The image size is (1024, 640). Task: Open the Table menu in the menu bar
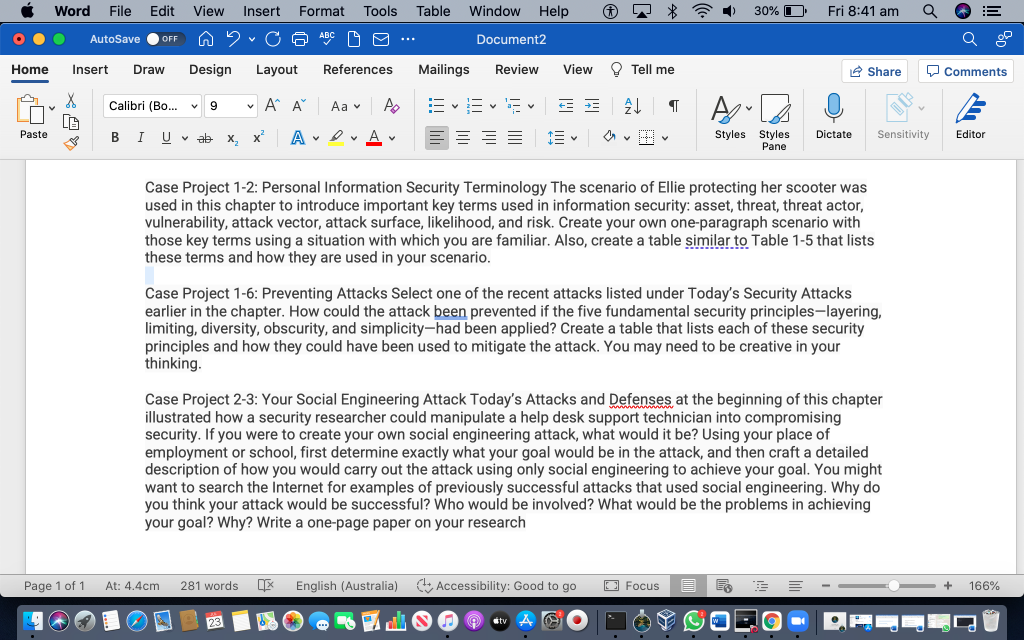click(x=433, y=11)
